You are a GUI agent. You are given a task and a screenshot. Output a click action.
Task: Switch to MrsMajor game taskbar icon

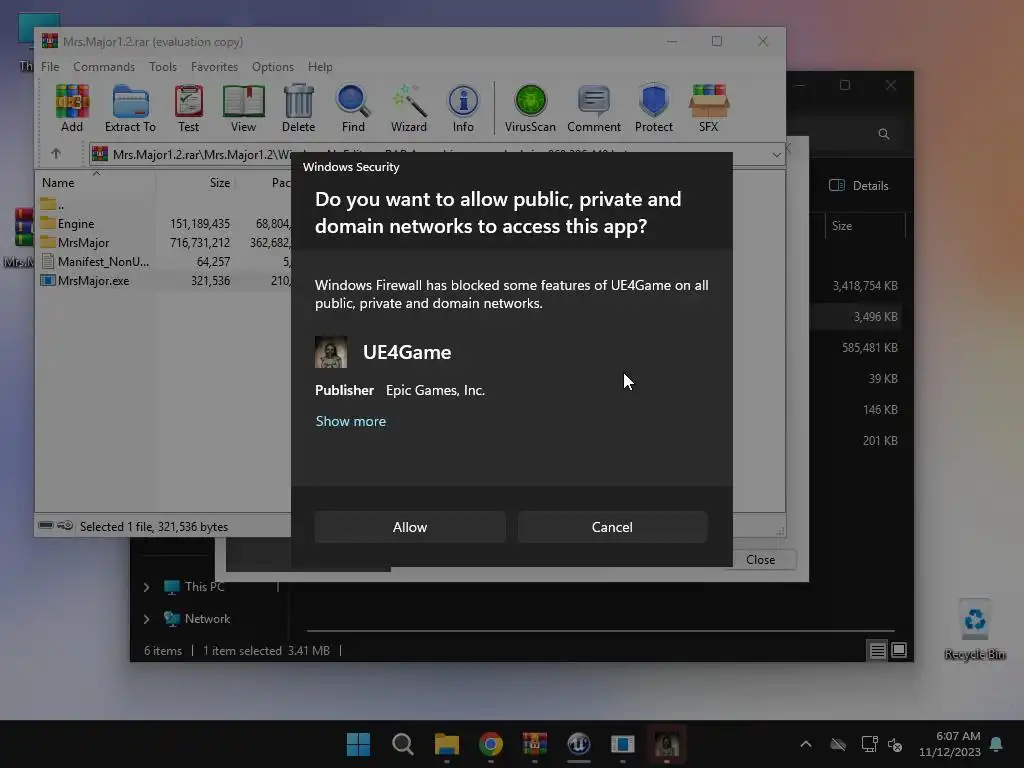click(667, 744)
